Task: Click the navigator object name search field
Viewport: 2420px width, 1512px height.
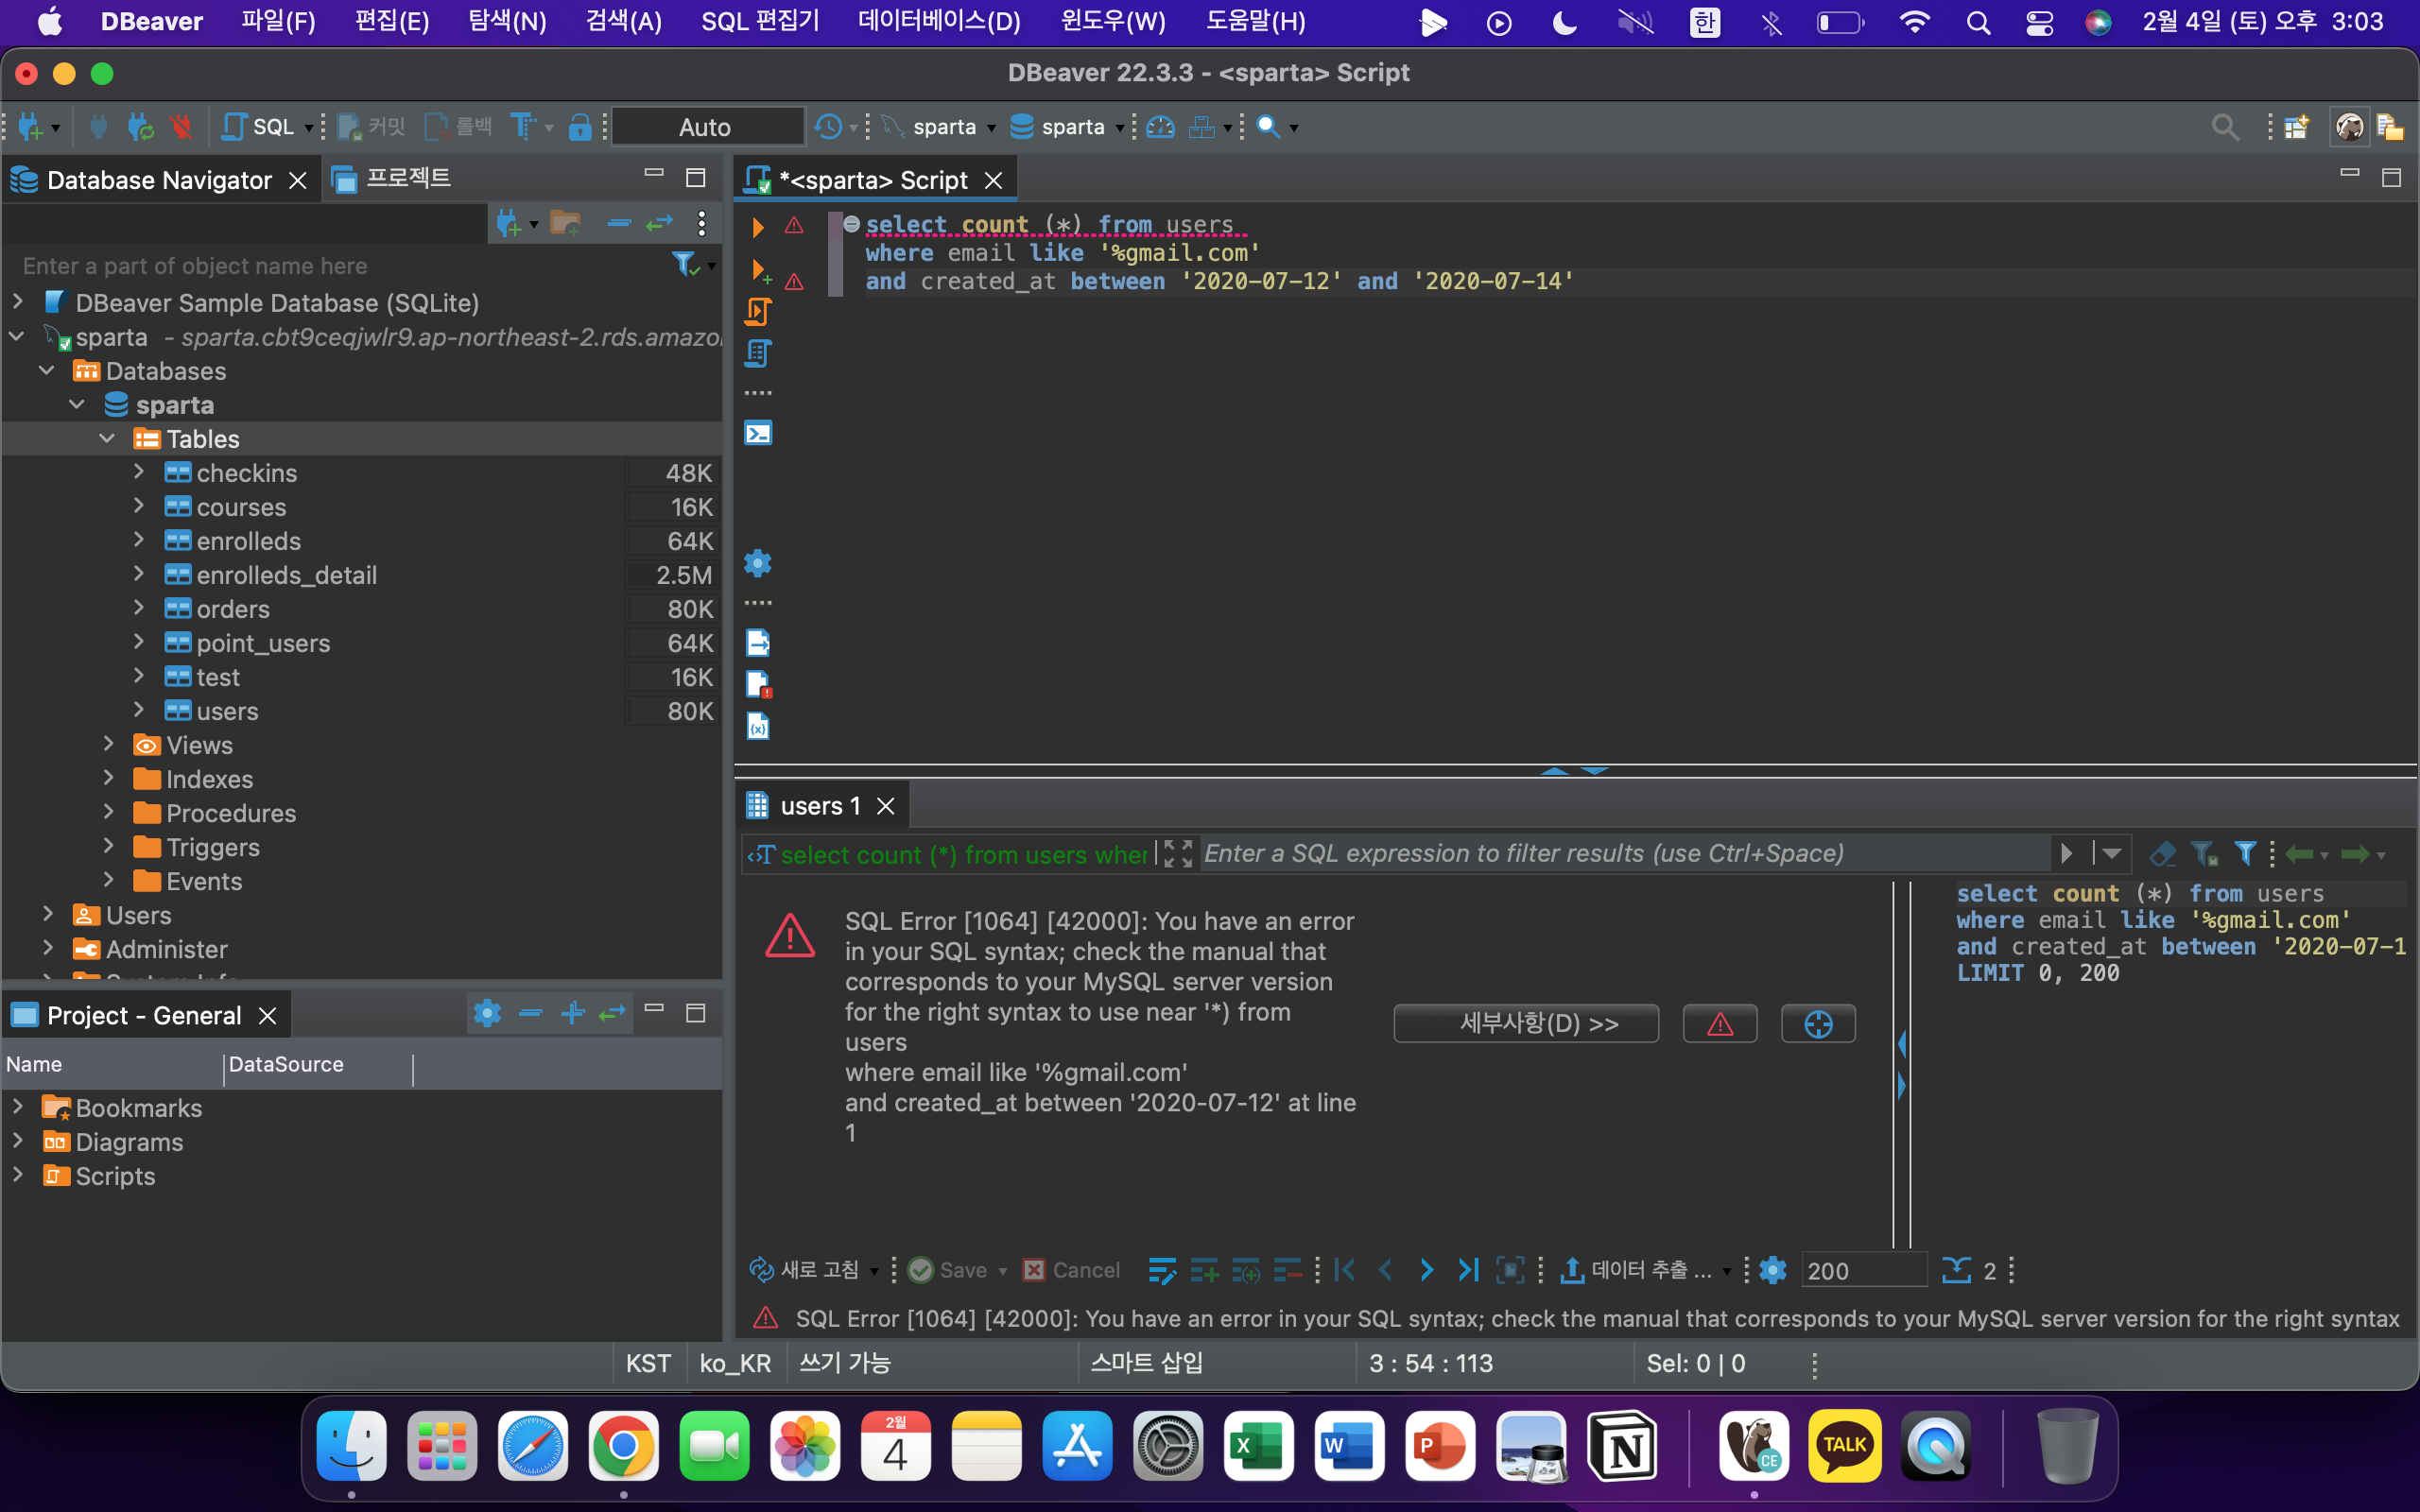Action: click(340, 266)
